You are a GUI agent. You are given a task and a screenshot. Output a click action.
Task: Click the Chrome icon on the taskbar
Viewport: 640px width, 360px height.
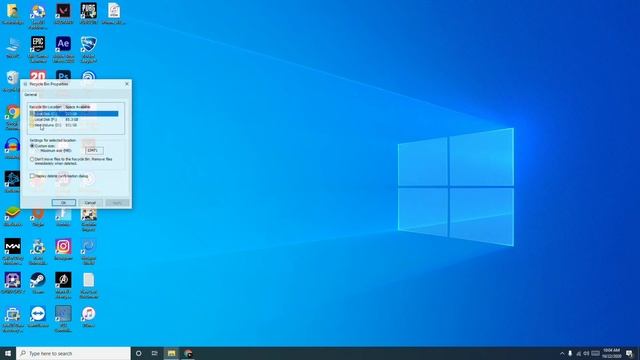click(x=188, y=353)
